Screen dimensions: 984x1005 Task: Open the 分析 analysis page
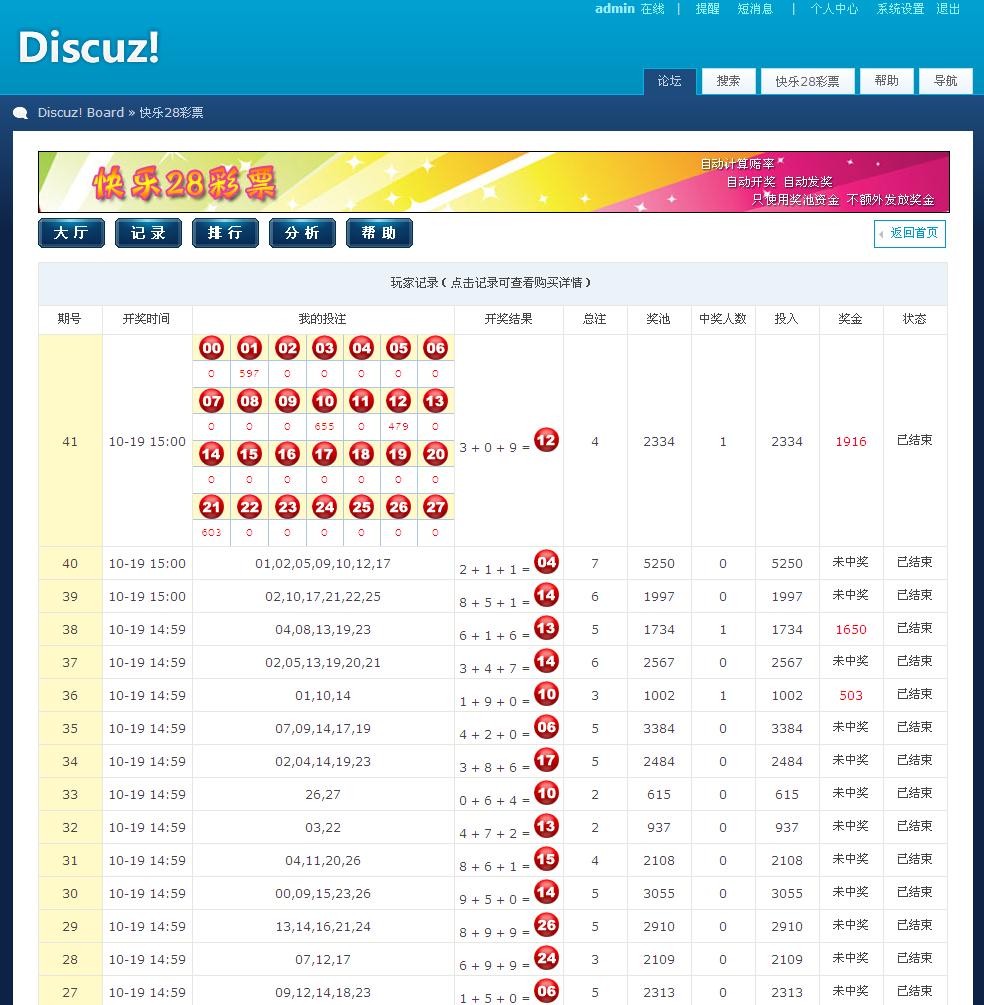coord(302,233)
